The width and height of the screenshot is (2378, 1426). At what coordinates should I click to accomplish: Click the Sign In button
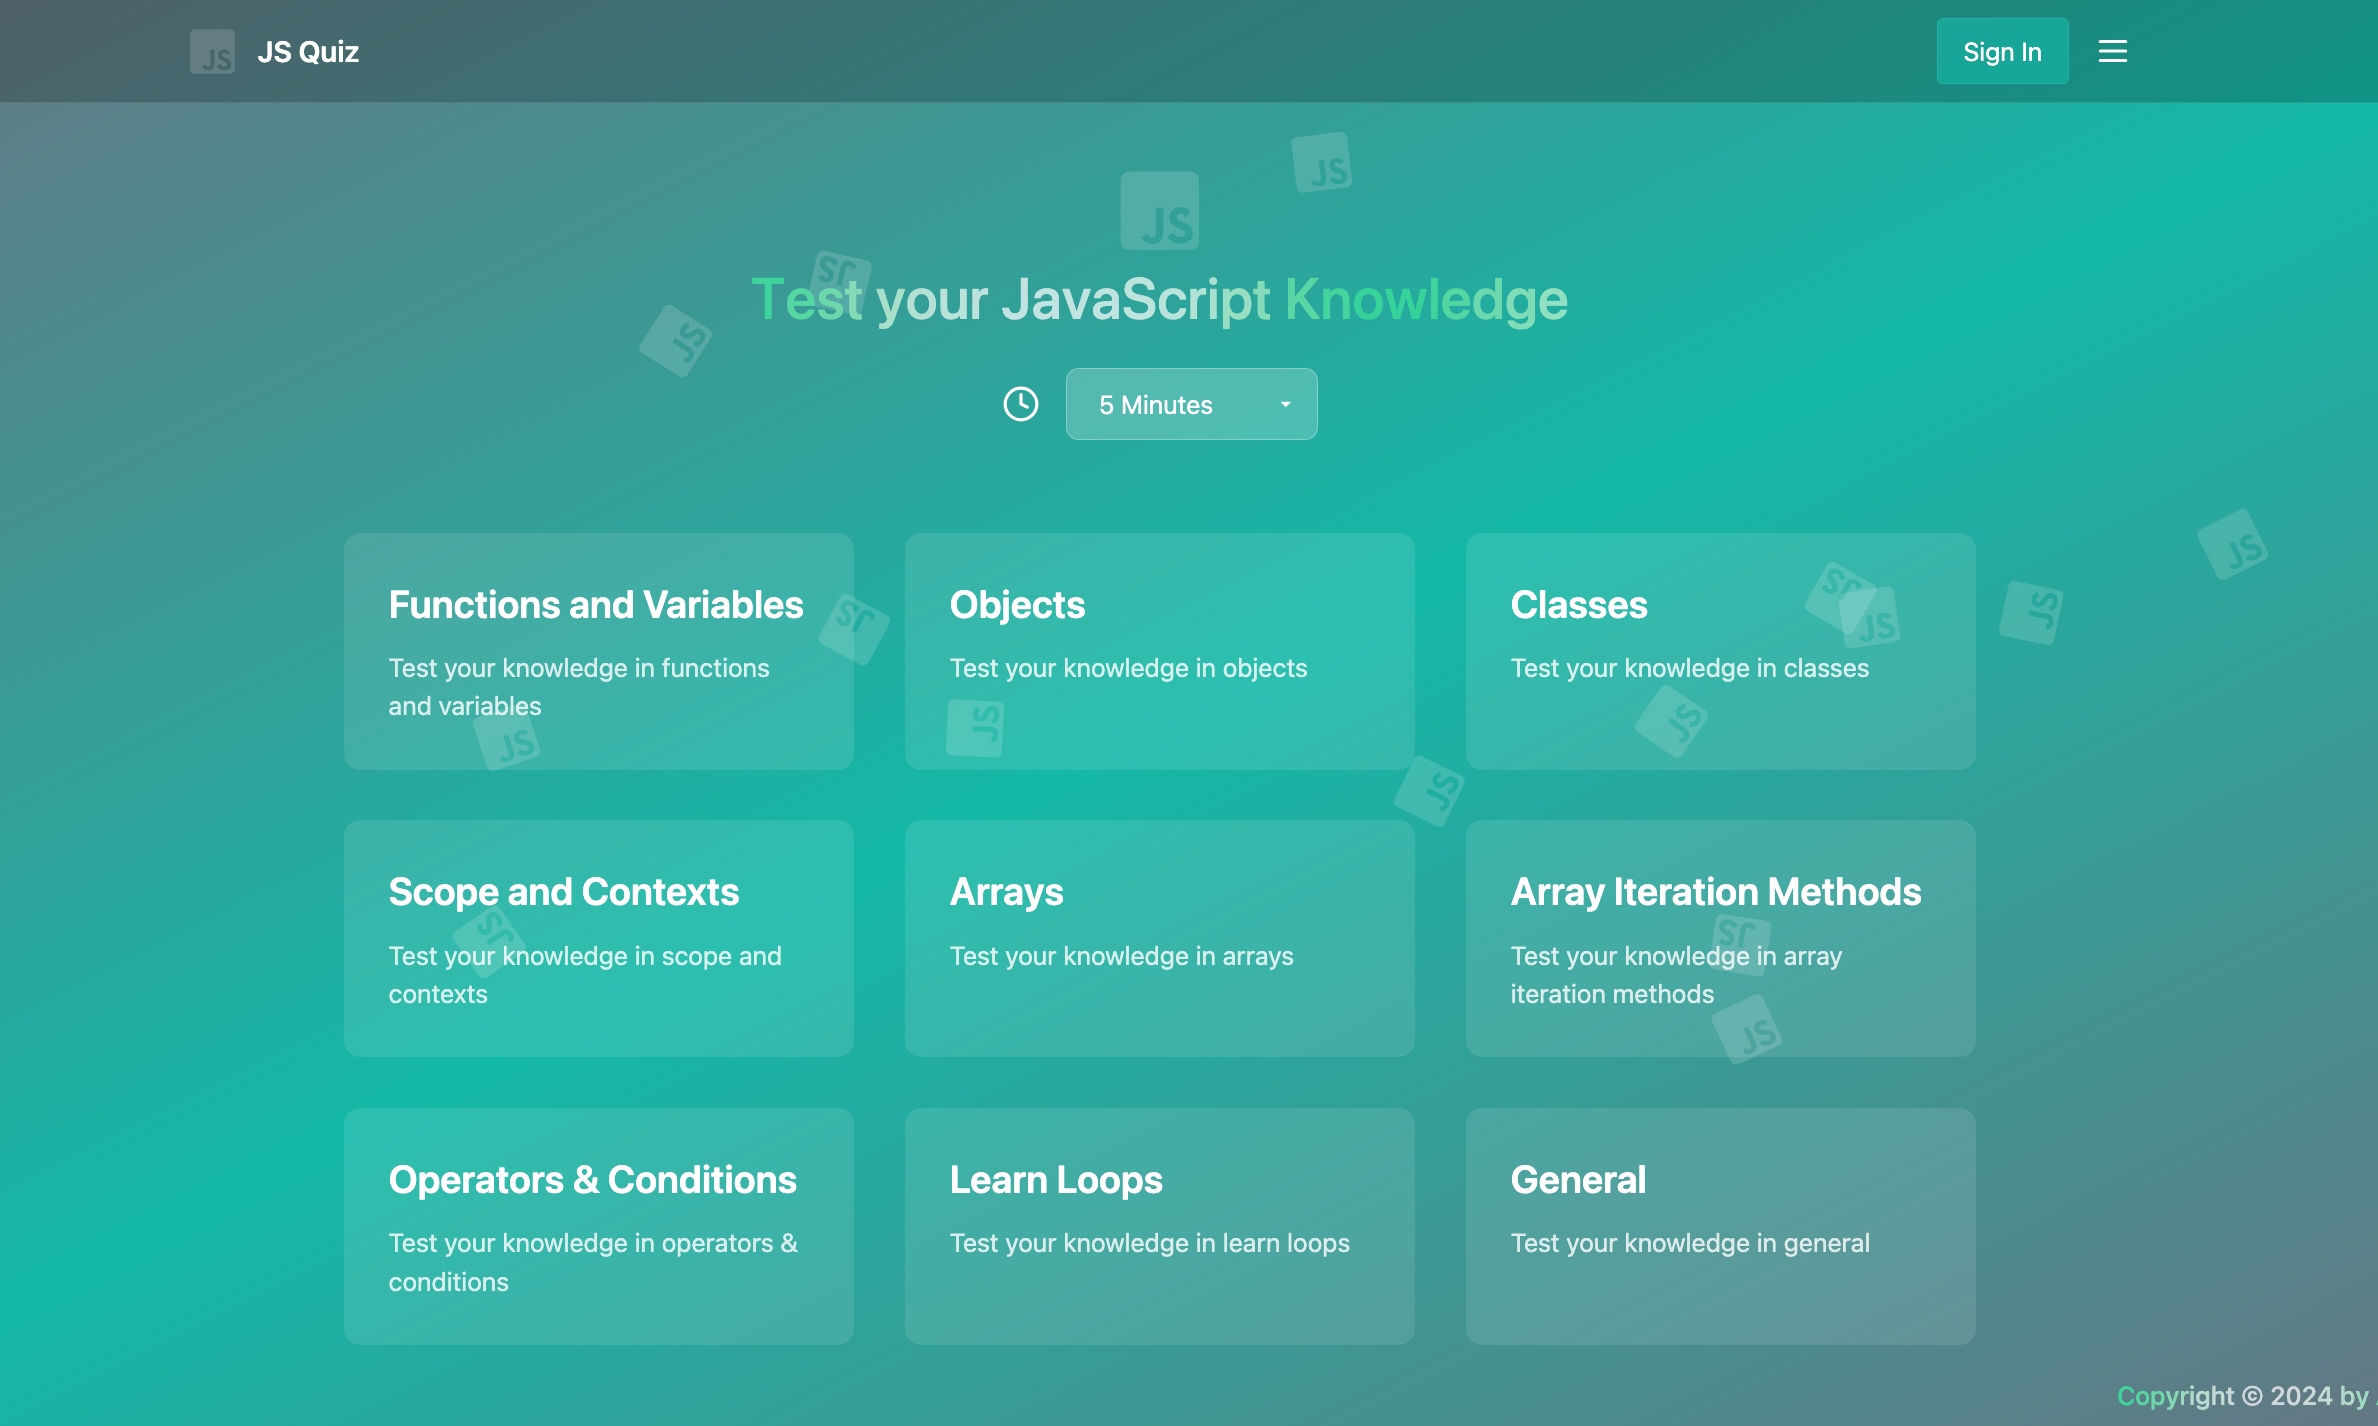2002,51
